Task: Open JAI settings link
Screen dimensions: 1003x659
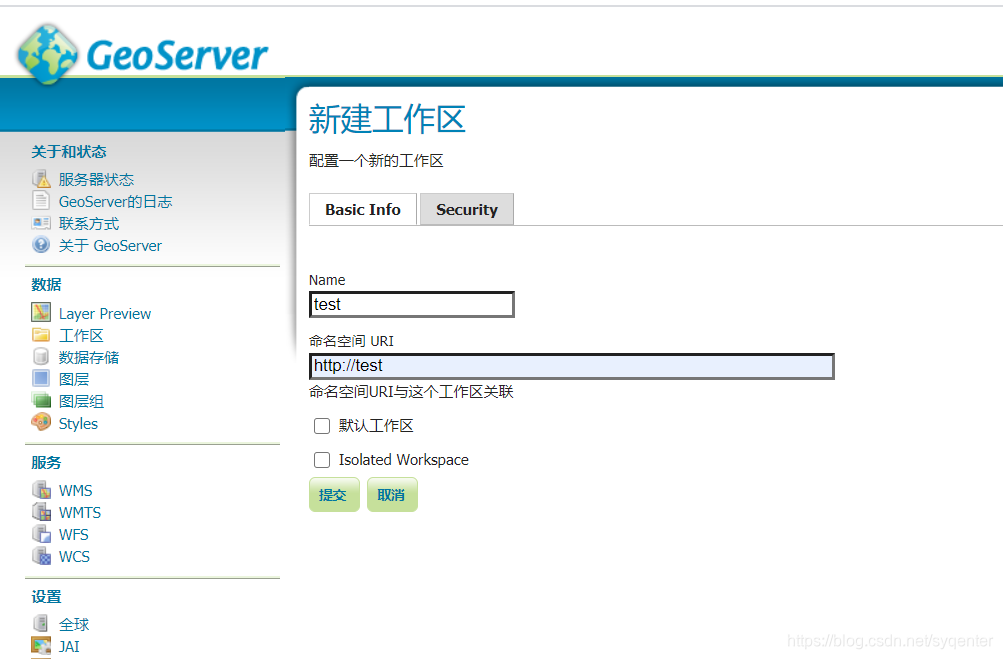Action: pyautogui.click(x=69, y=646)
